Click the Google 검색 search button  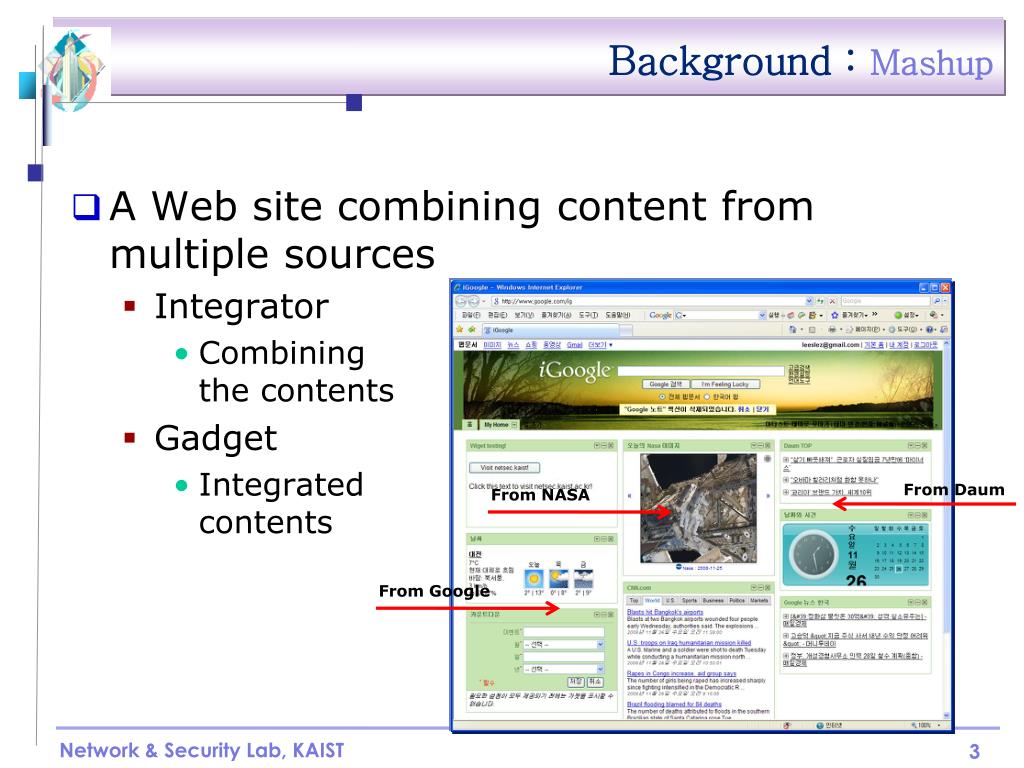665,384
